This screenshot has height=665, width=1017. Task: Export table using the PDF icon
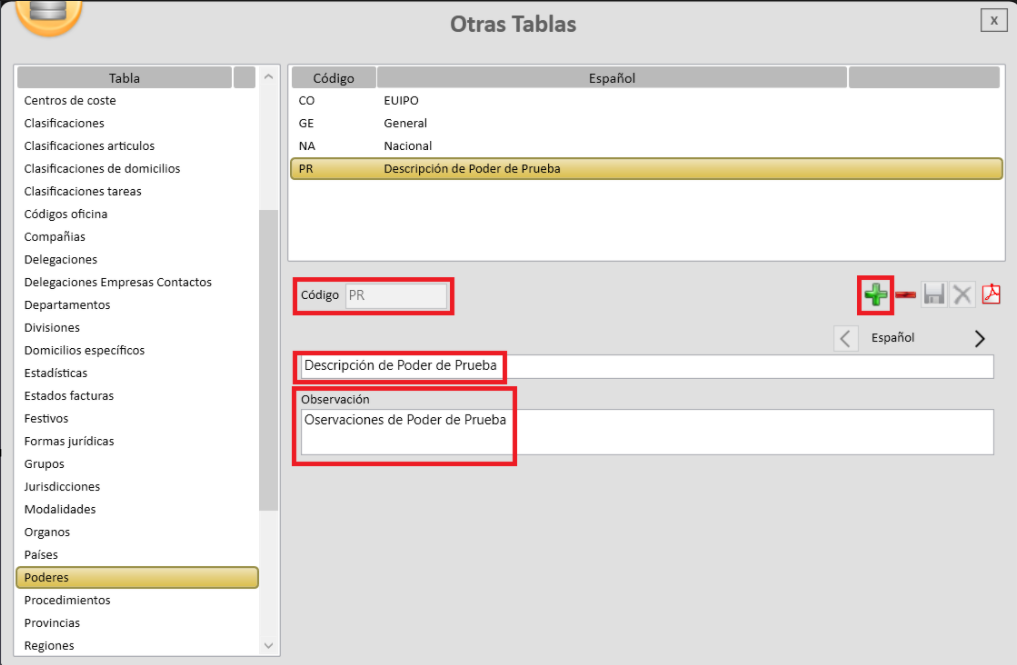[x=991, y=294]
